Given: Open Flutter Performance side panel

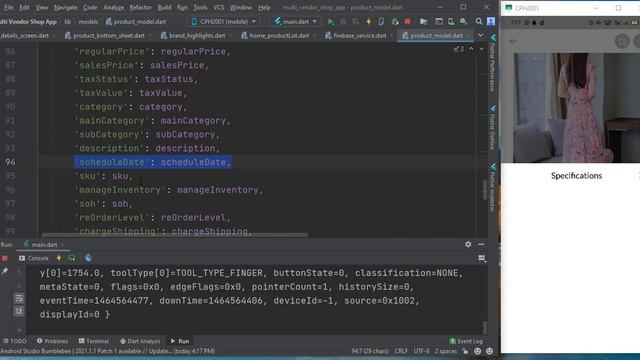Looking at the screenshot, I should [493, 63].
